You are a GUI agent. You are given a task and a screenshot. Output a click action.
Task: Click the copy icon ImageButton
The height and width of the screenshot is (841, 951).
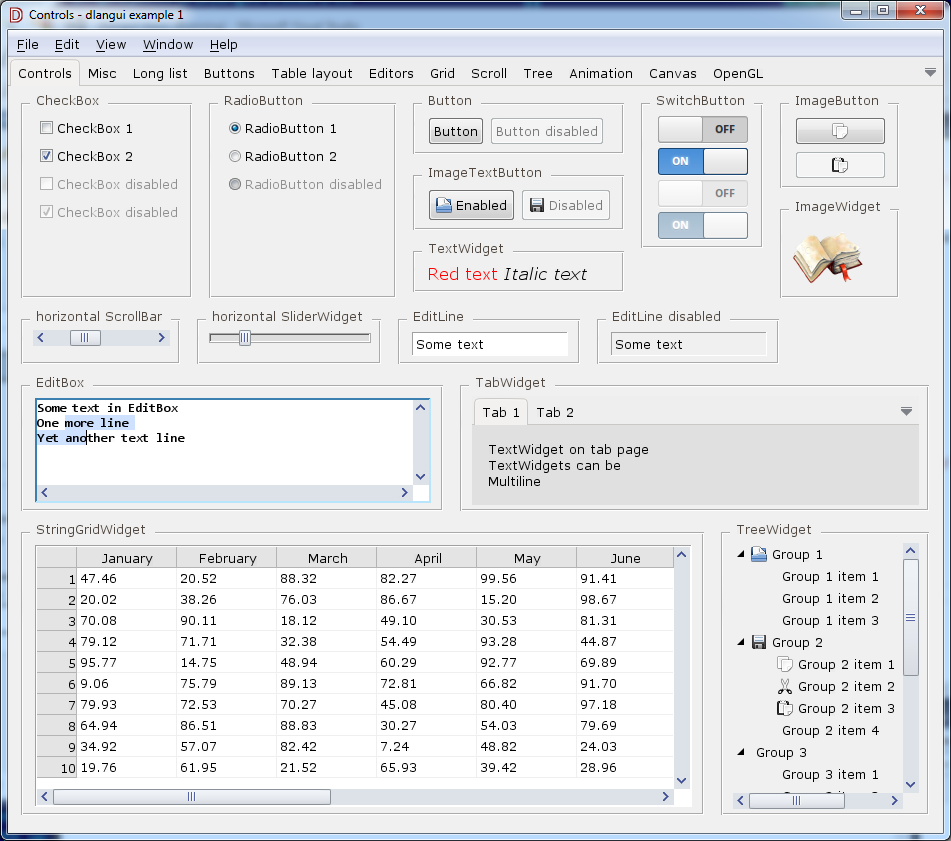pyautogui.click(x=840, y=131)
